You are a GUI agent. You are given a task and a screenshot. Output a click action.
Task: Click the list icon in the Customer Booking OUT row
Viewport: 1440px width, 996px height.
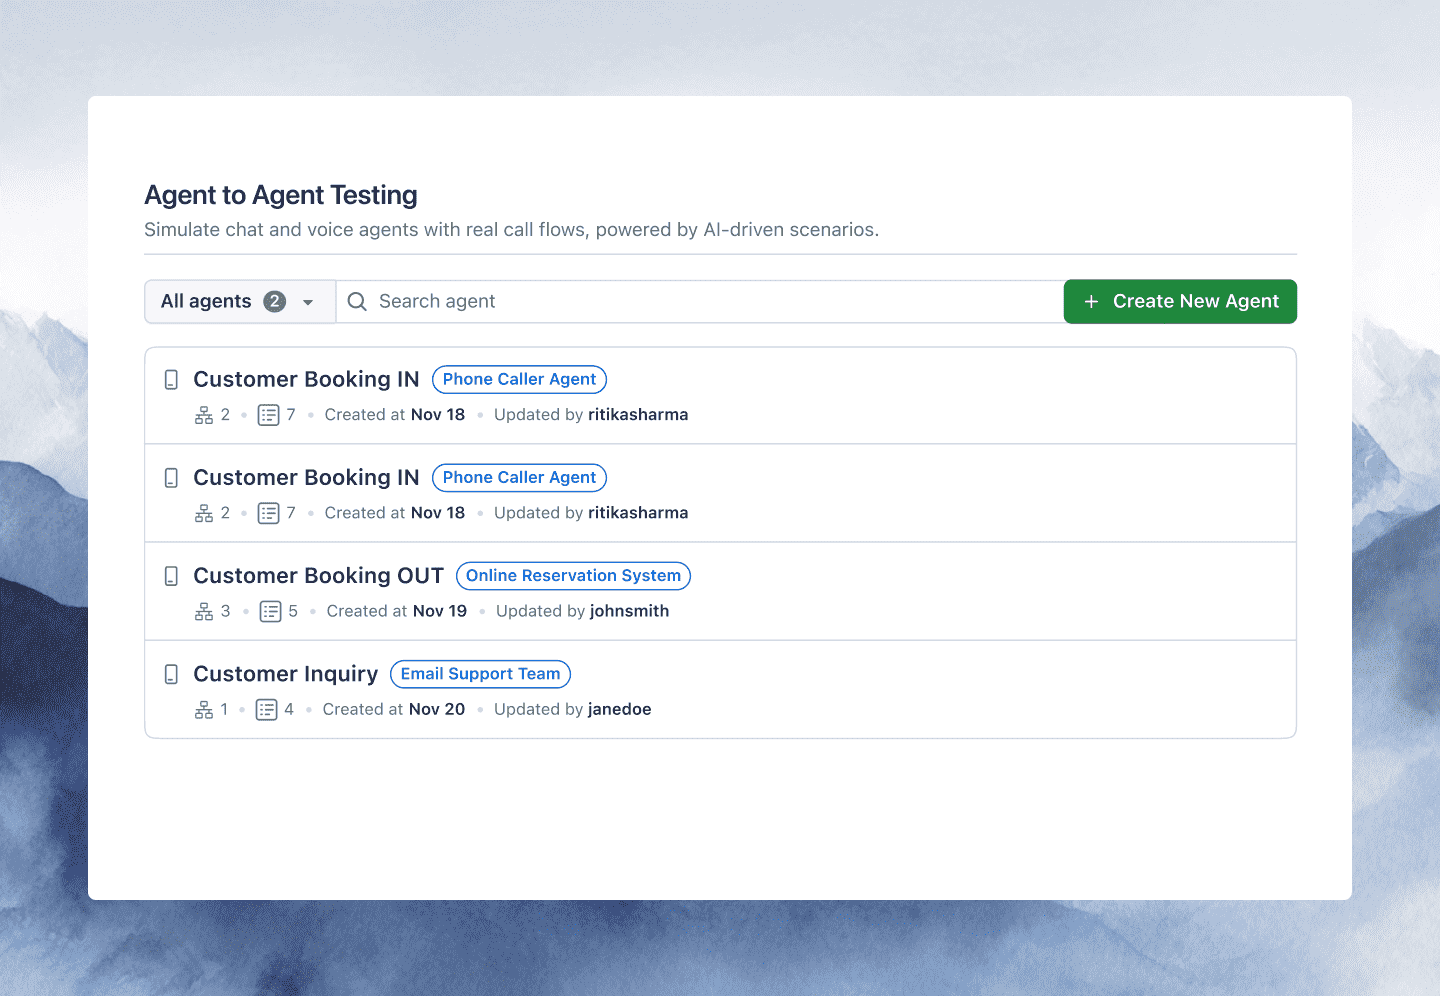point(270,611)
